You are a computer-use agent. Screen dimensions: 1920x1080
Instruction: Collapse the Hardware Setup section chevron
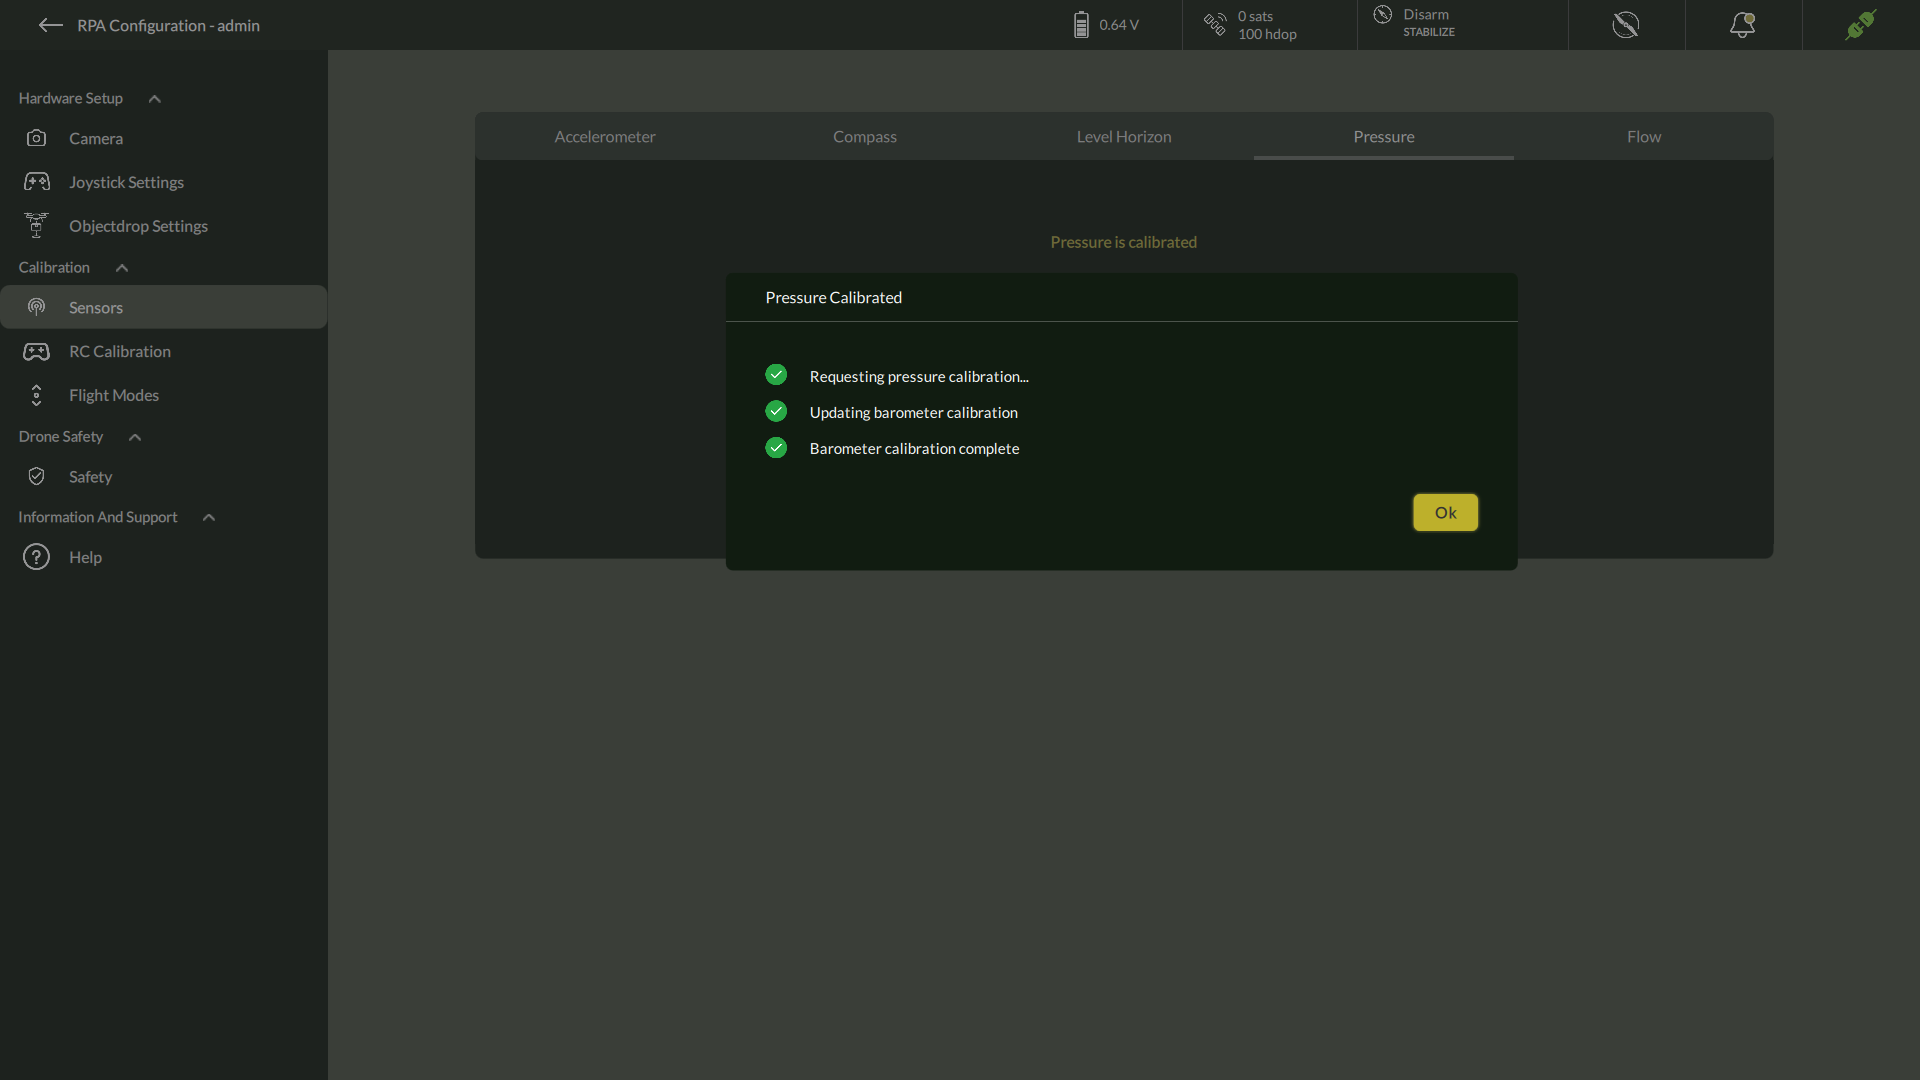[155, 98]
